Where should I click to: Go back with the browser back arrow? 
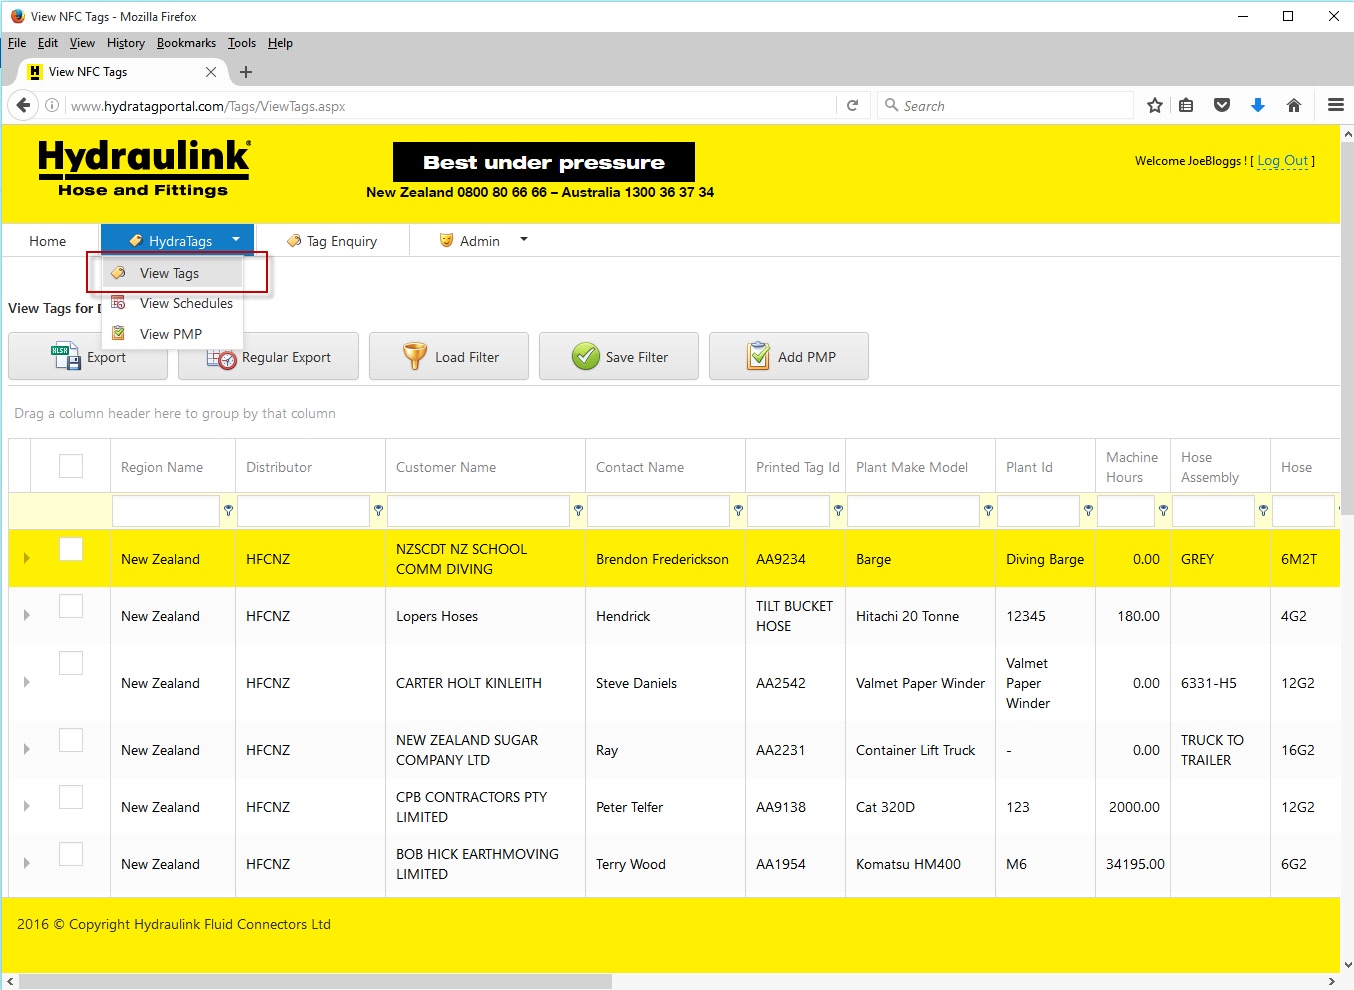coord(23,105)
